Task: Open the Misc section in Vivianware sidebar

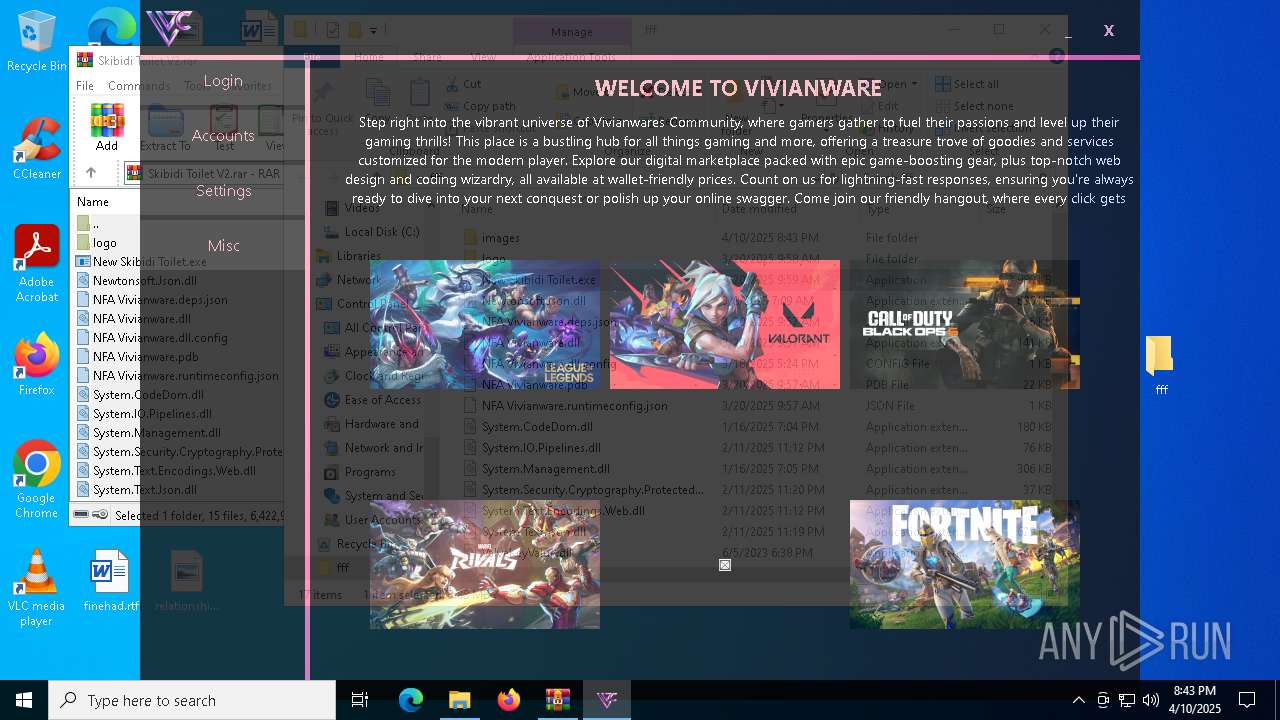Action: coord(223,246)
